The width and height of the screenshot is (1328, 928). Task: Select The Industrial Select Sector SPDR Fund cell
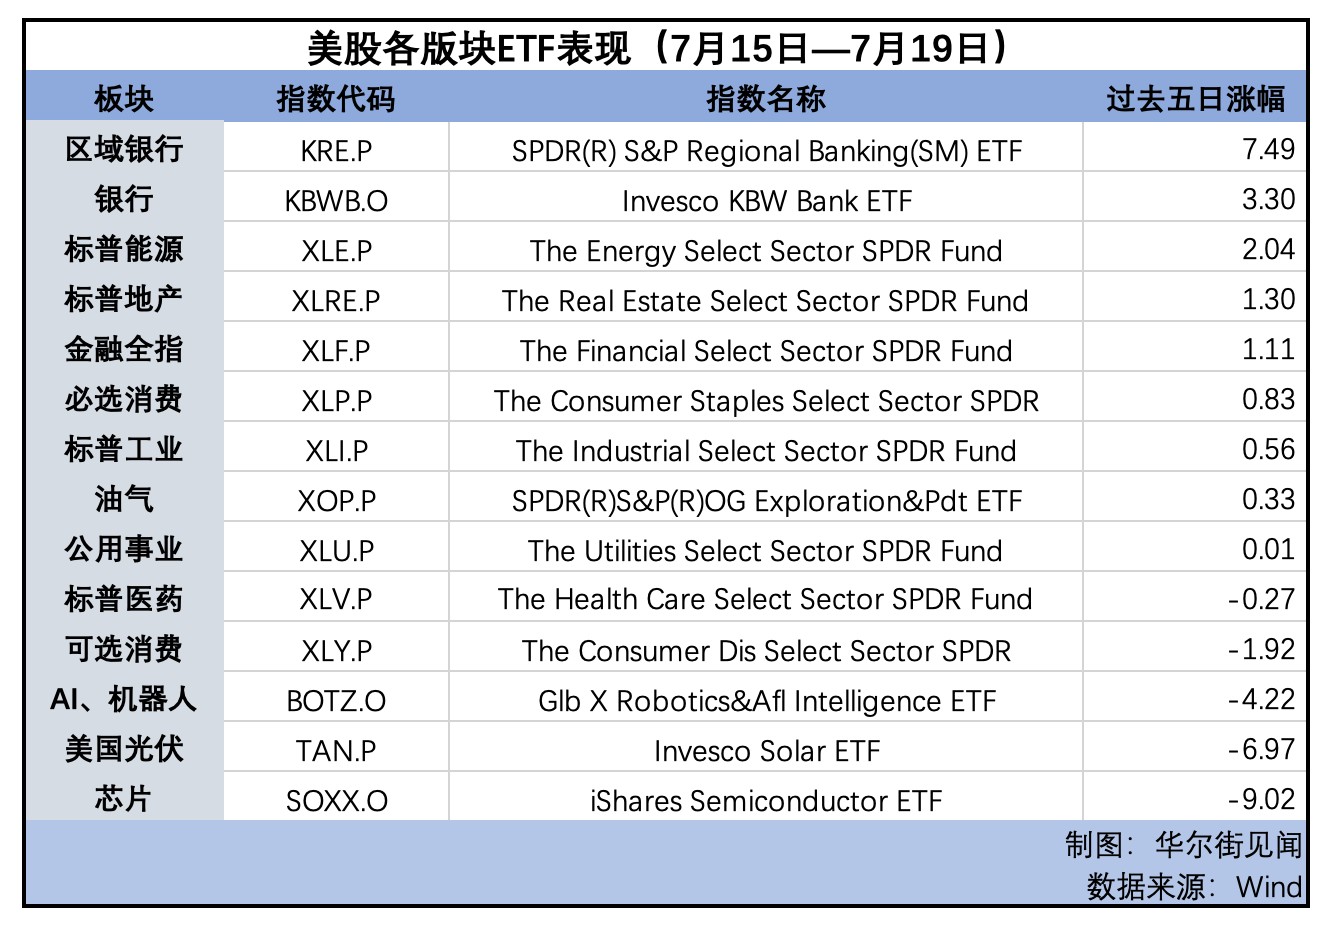[x=766, y=451]
